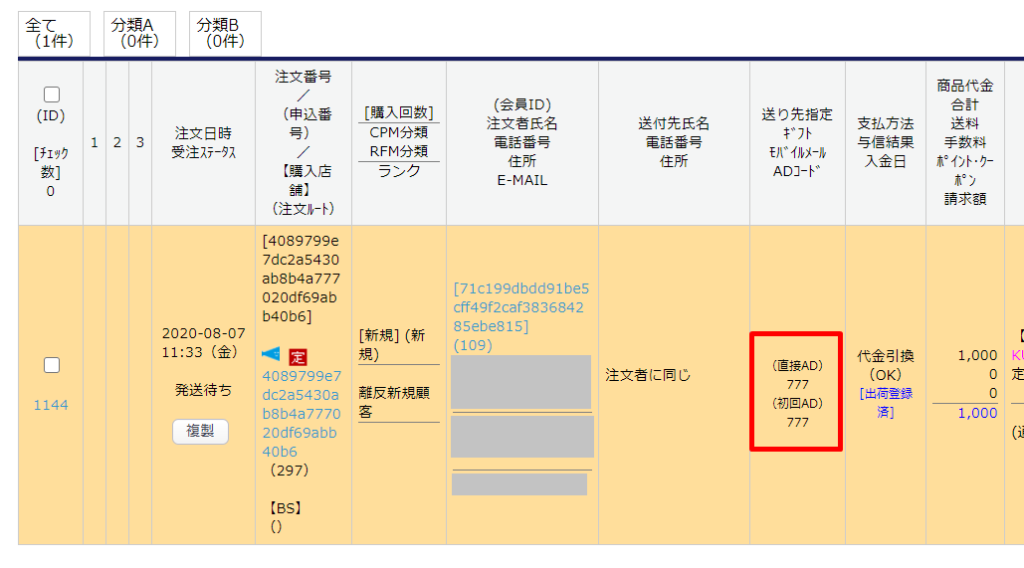This screenshot has height=568, width=1024.
Task: Click the (297) application number text
Action: [289, 470]
